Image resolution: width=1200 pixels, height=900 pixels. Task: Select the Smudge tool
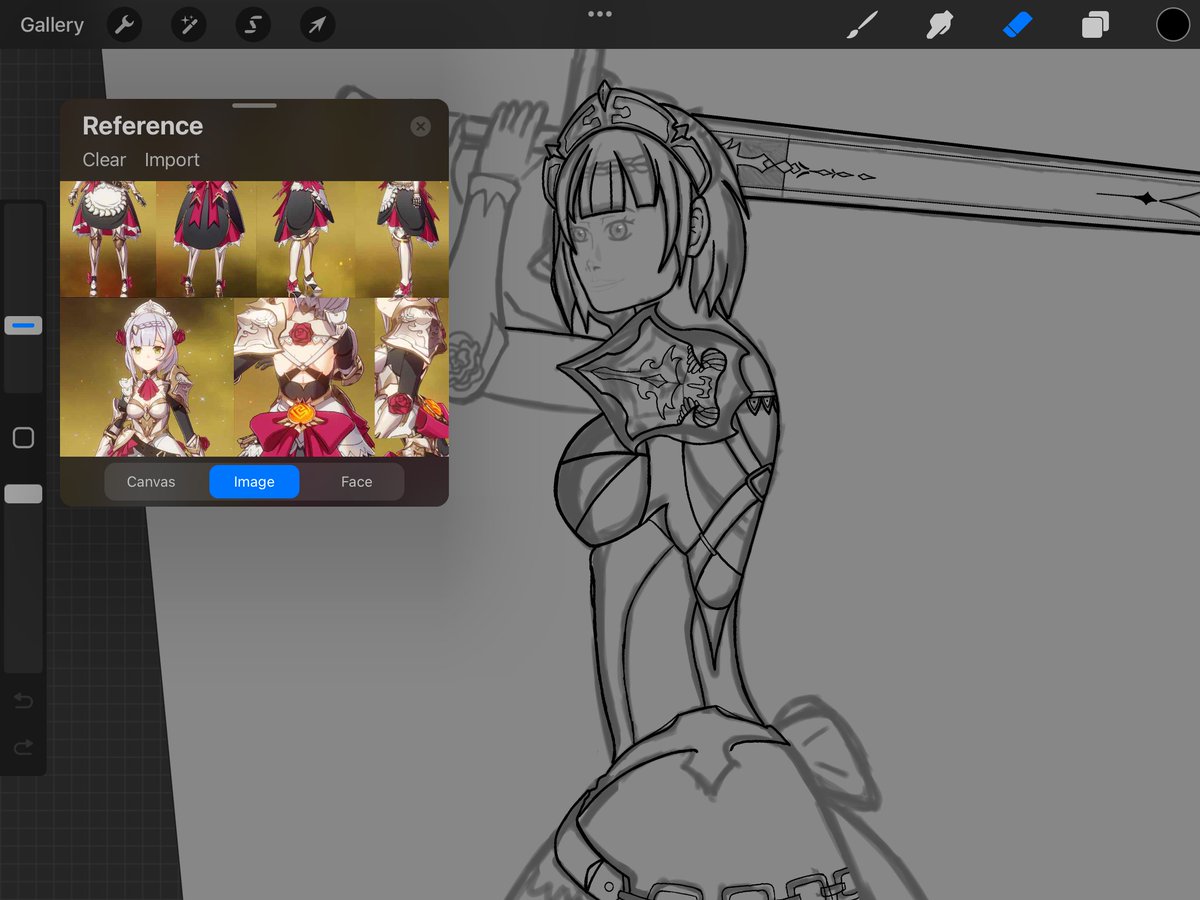coord(939,25)
